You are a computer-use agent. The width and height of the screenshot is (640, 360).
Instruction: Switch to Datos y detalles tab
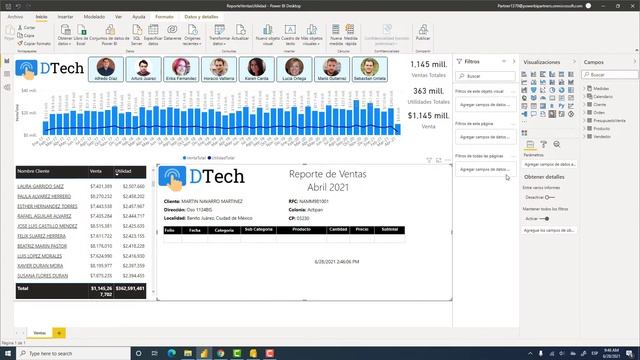tap(201, 17)
